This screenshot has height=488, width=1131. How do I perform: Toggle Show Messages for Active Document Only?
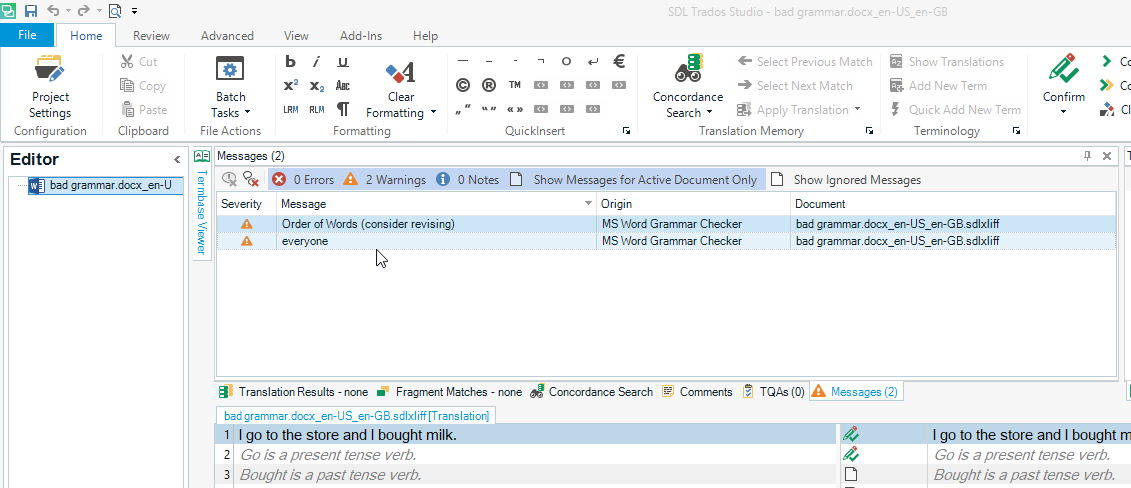tap(635, 179)
